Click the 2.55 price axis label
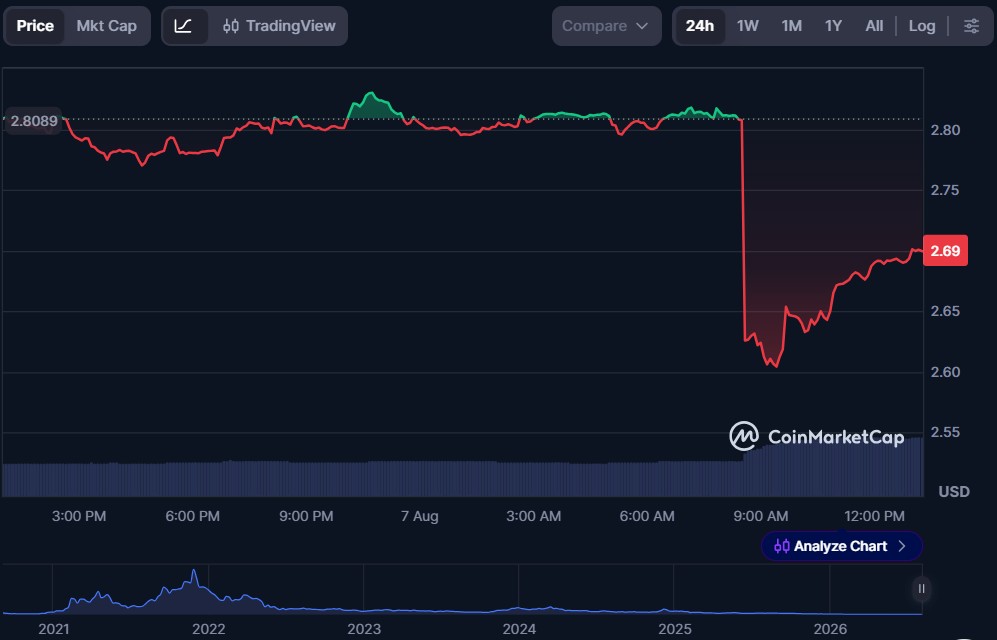This screenshot has height=640, width=997. click(945, 432)
